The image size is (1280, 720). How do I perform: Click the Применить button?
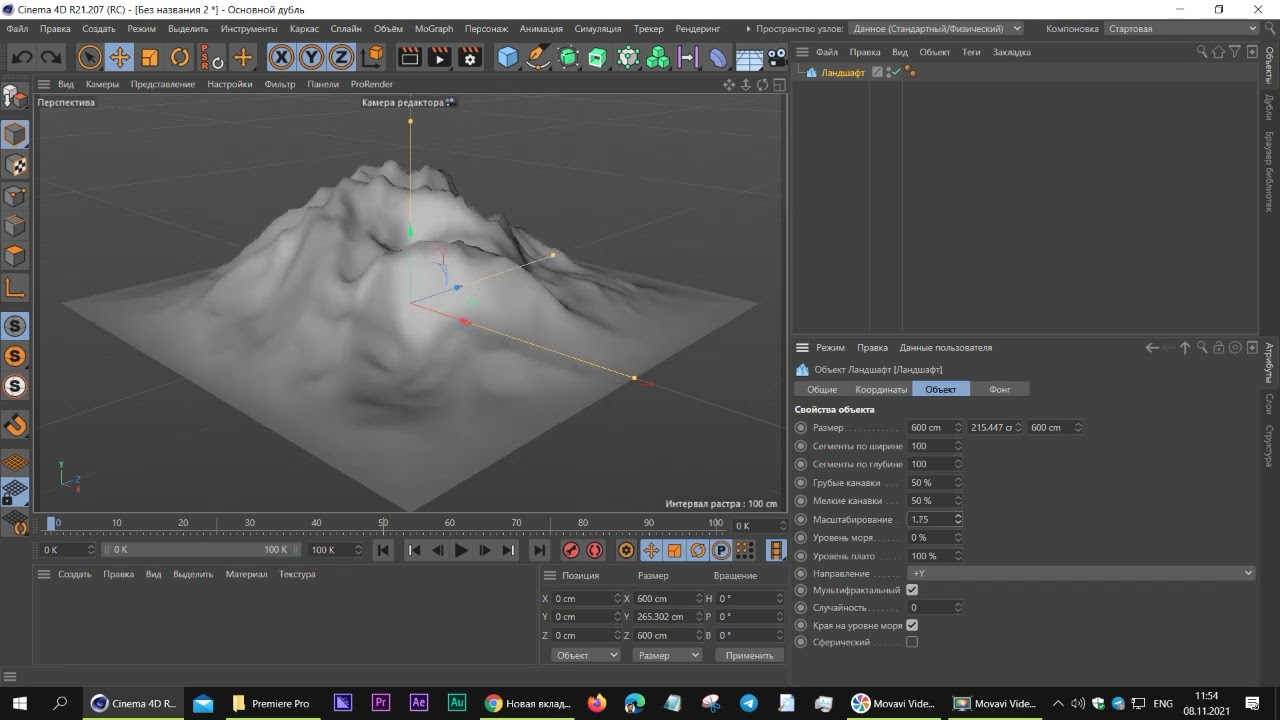click(x=750, y=655)
